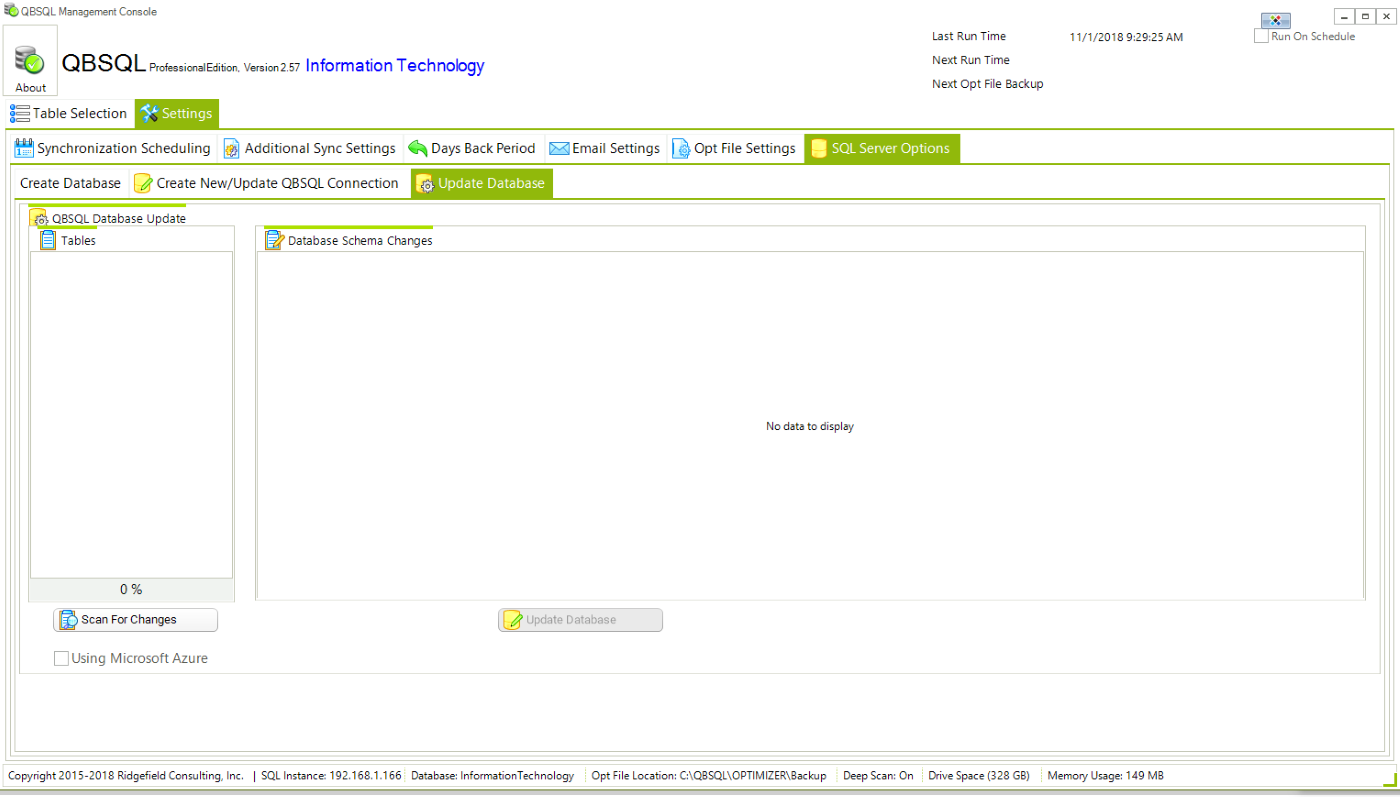Click 'Drive Space (328 GB)' status entry
Image resolution: width=1400 pixels, height=797 pixels.
[x=979, y=776]
